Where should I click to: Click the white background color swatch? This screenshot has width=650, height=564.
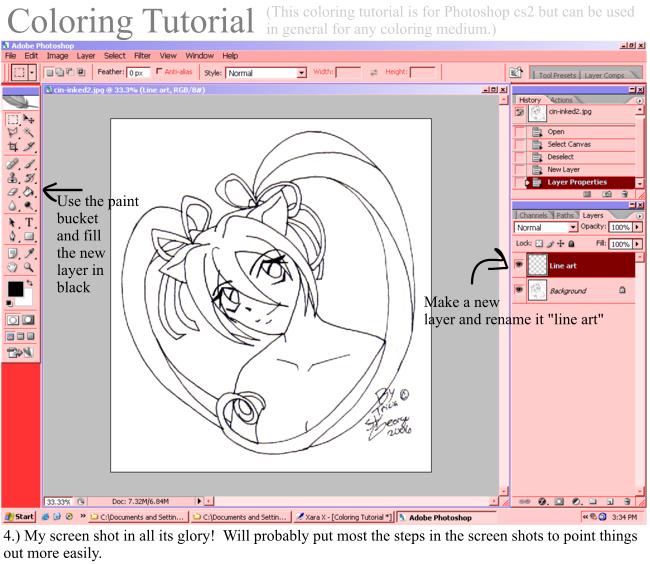27,299
